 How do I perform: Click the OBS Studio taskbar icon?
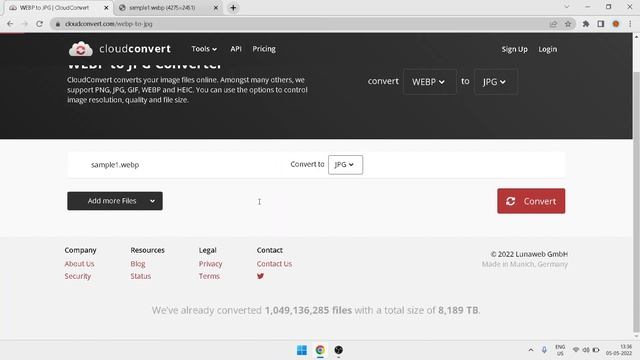click(x=338, y=350)
